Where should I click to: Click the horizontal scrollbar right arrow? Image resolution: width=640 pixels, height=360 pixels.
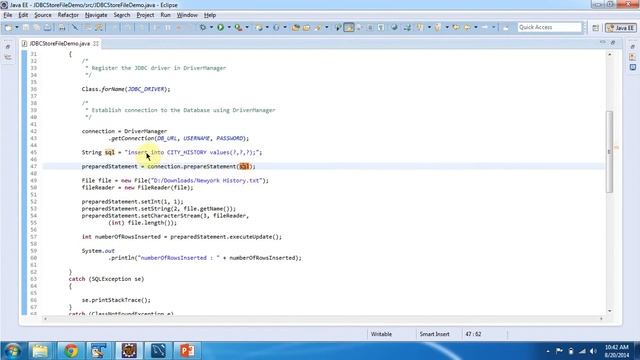[x=601, y=319]
